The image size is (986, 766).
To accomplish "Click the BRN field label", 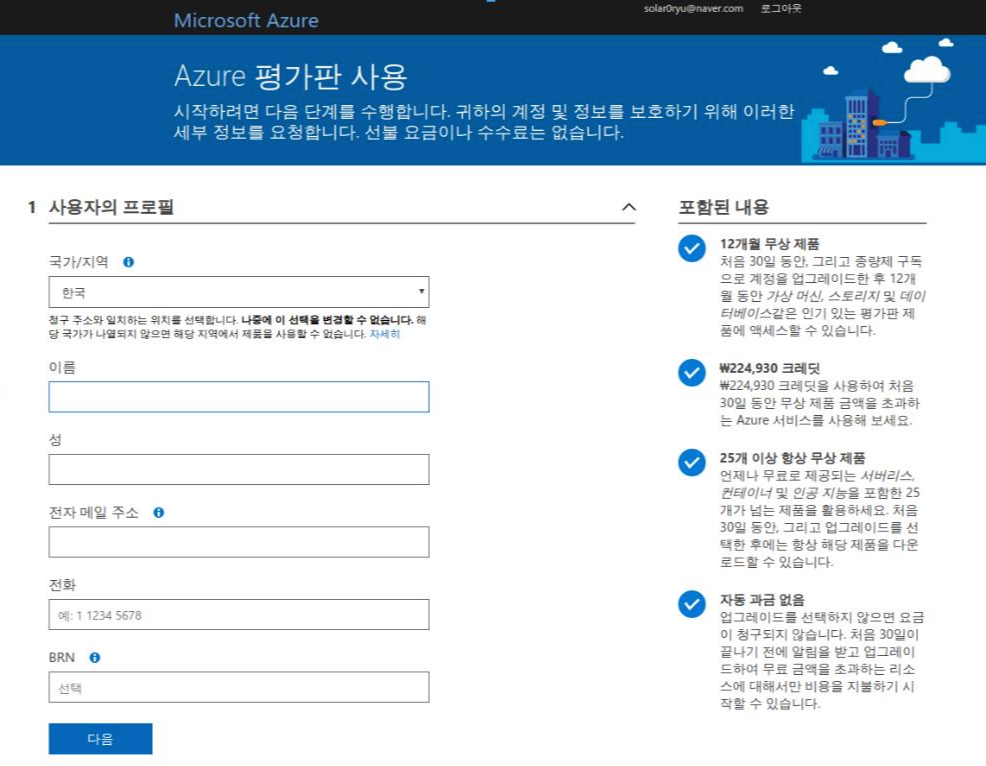I will (62, 657).
